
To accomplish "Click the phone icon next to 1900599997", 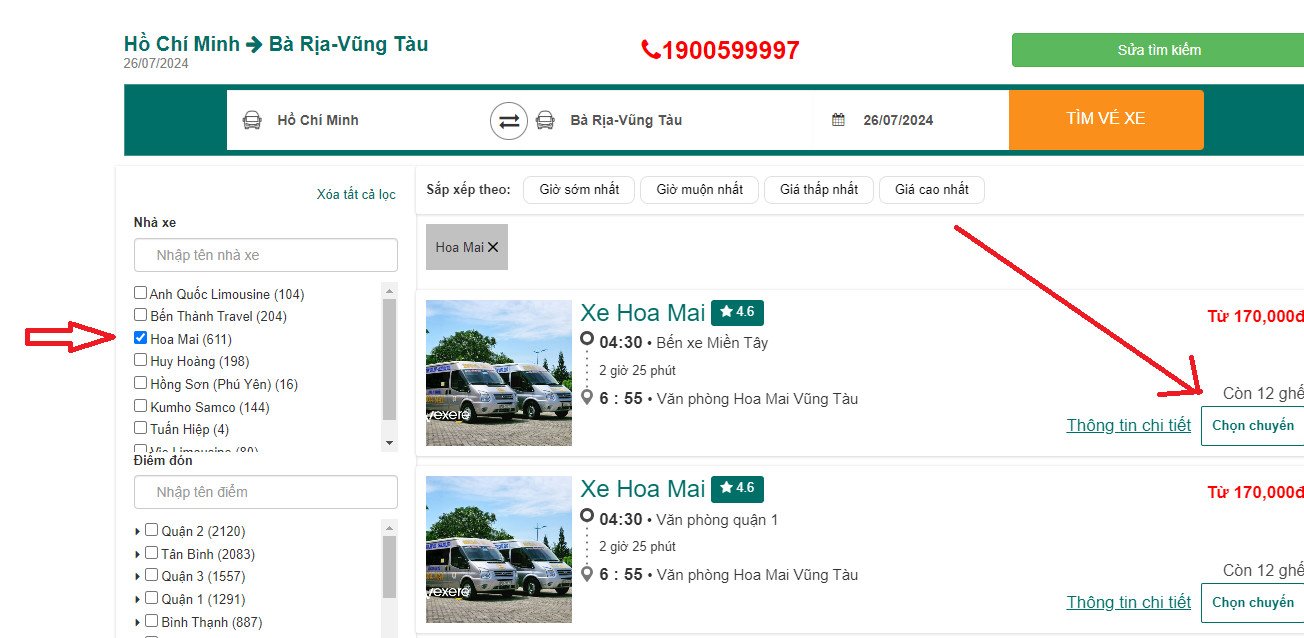I will click(650, 47).
